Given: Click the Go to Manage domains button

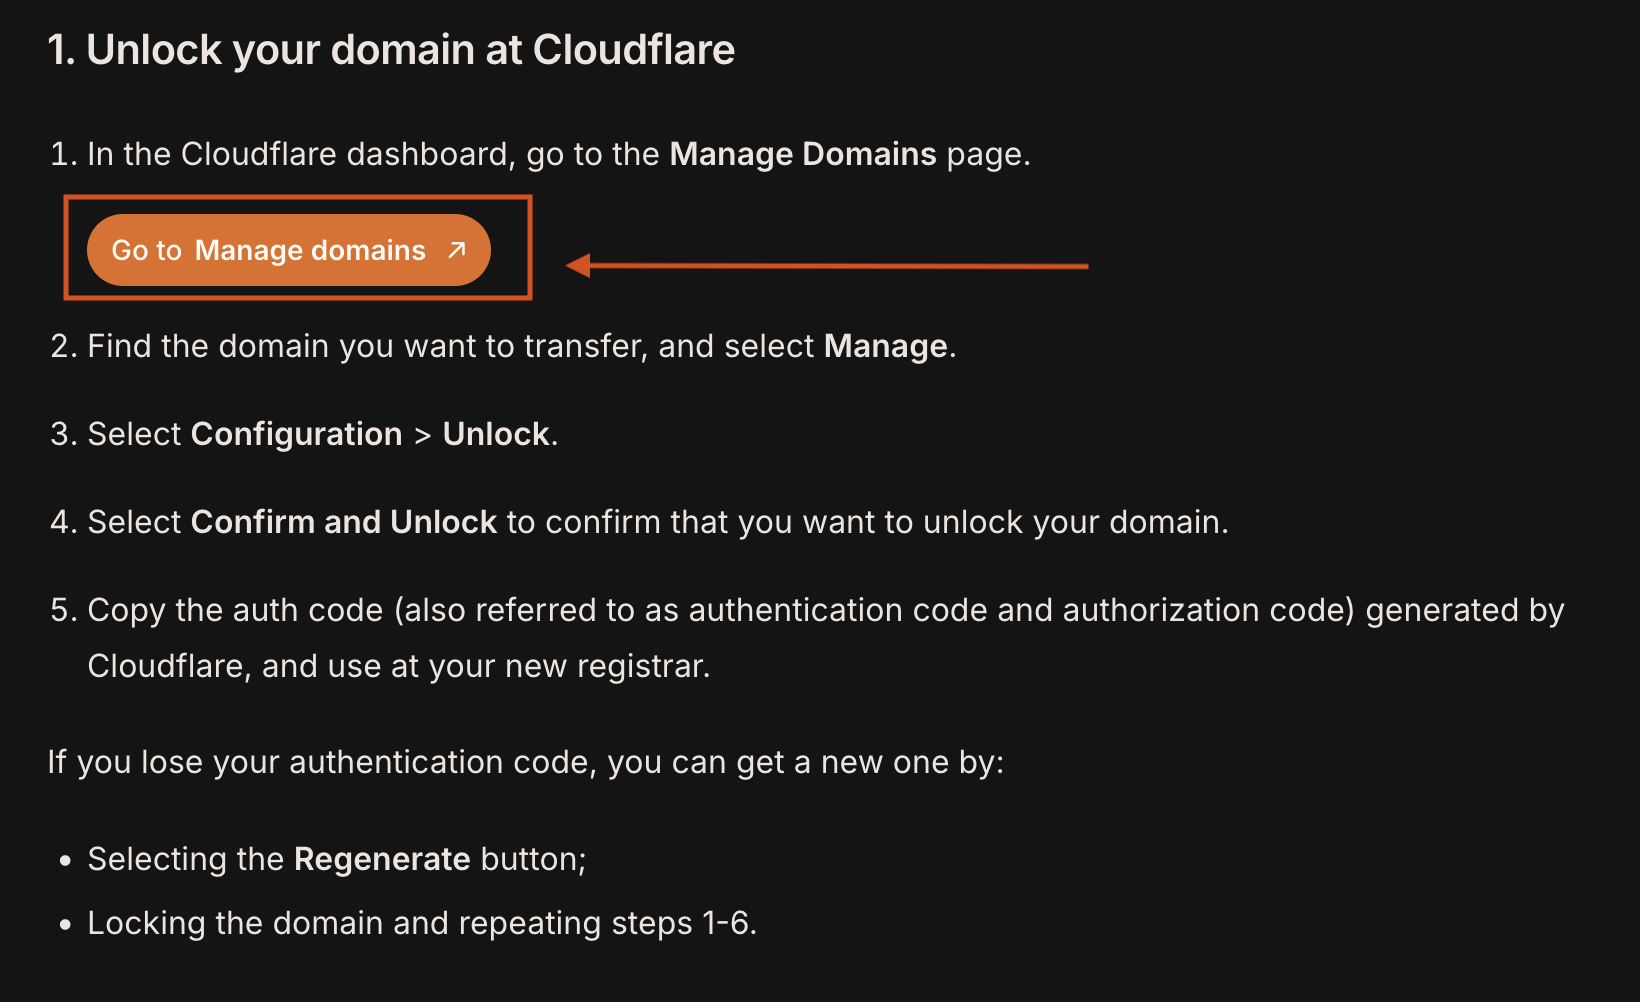Looking at the screenshot, I should tap(288, 250).
